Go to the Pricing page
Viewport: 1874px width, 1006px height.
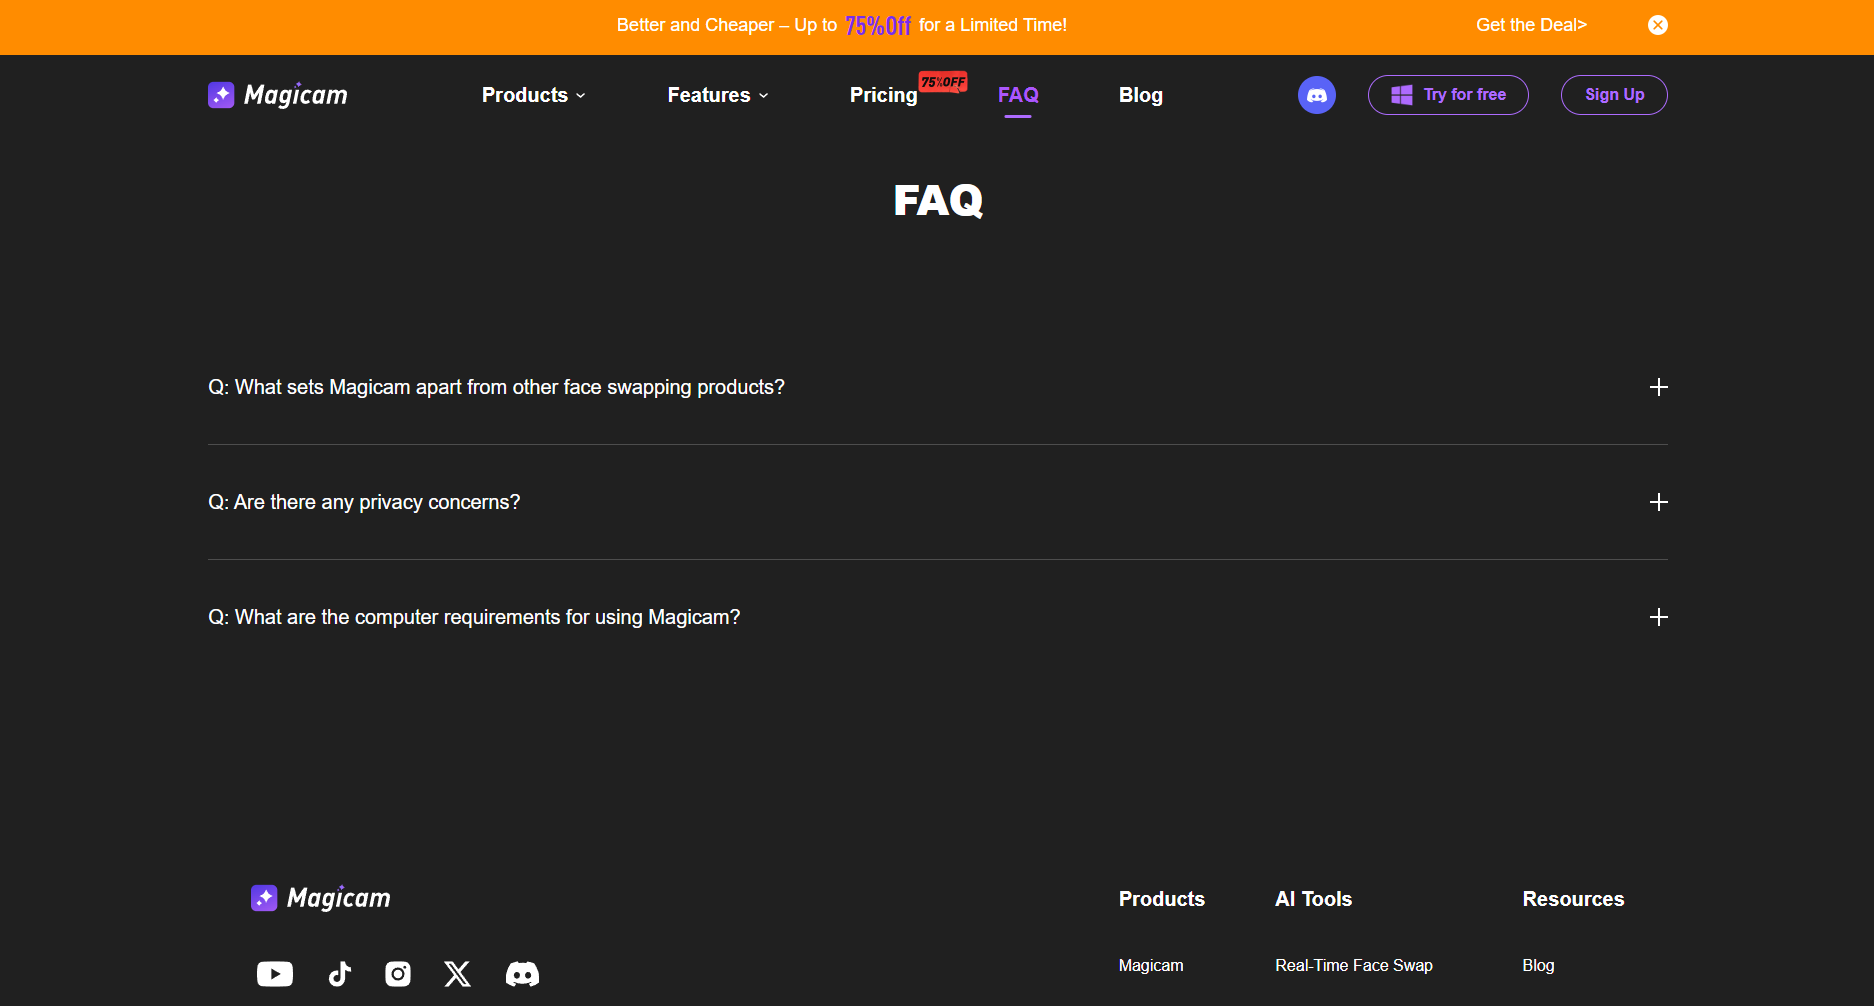click(x=883, y=95)
